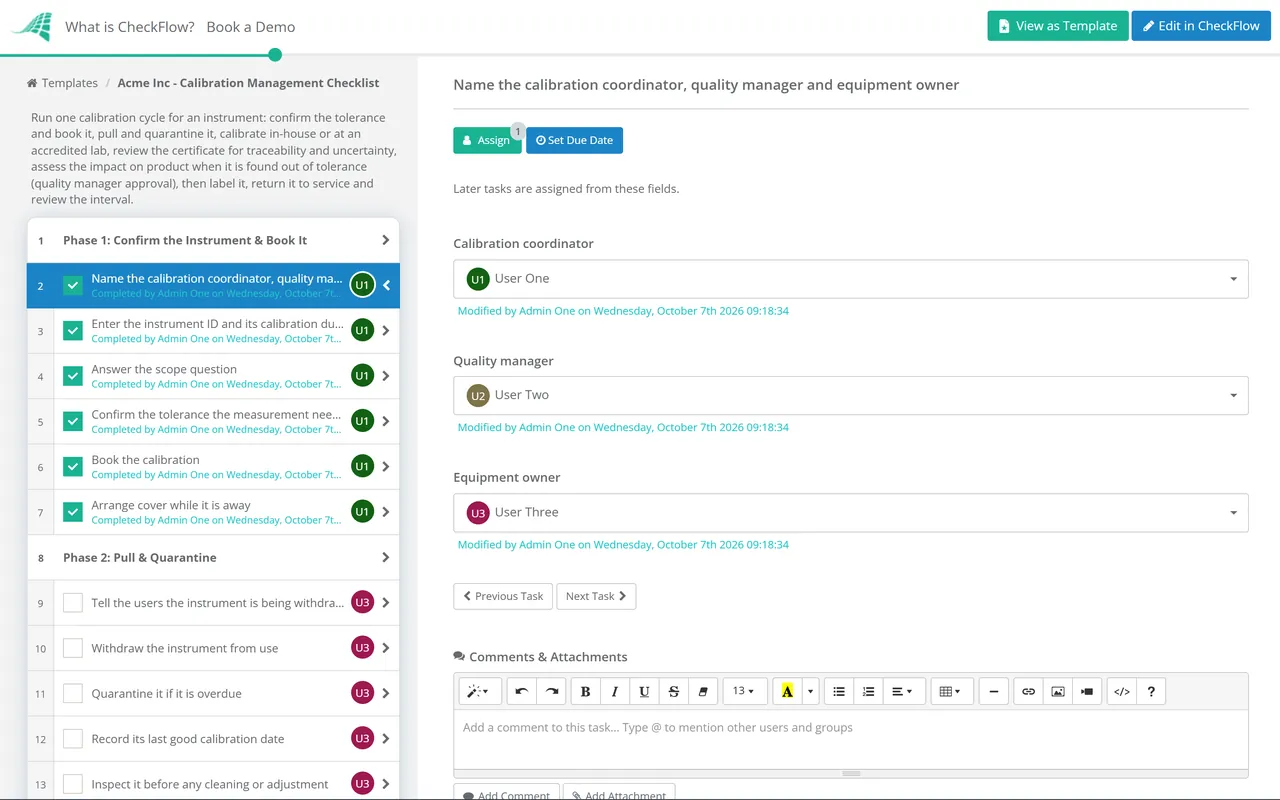Click the 'Set Due Date' button
Viewport: 1280px width, 800px height.
pos(574,141)
